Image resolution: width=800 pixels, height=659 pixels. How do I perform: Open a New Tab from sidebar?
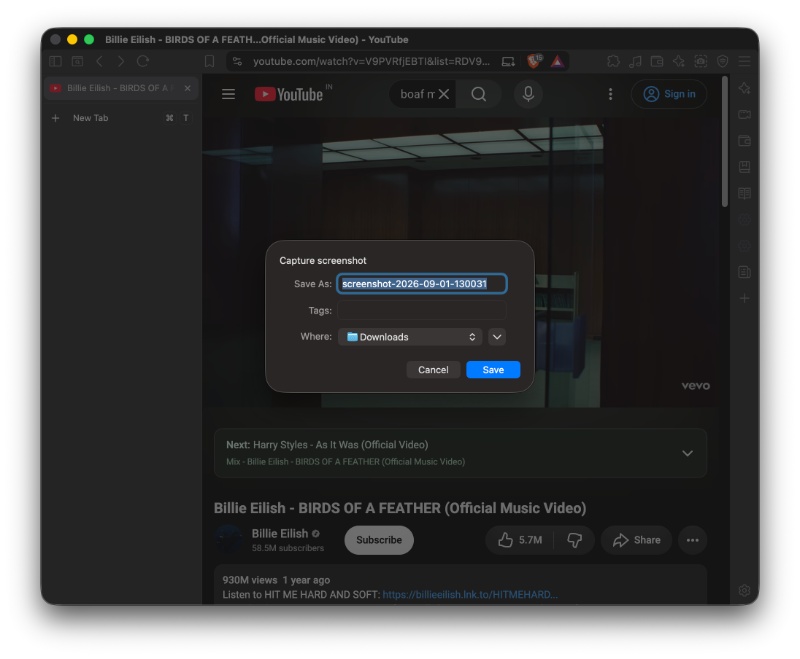click(x=121, y=118)
